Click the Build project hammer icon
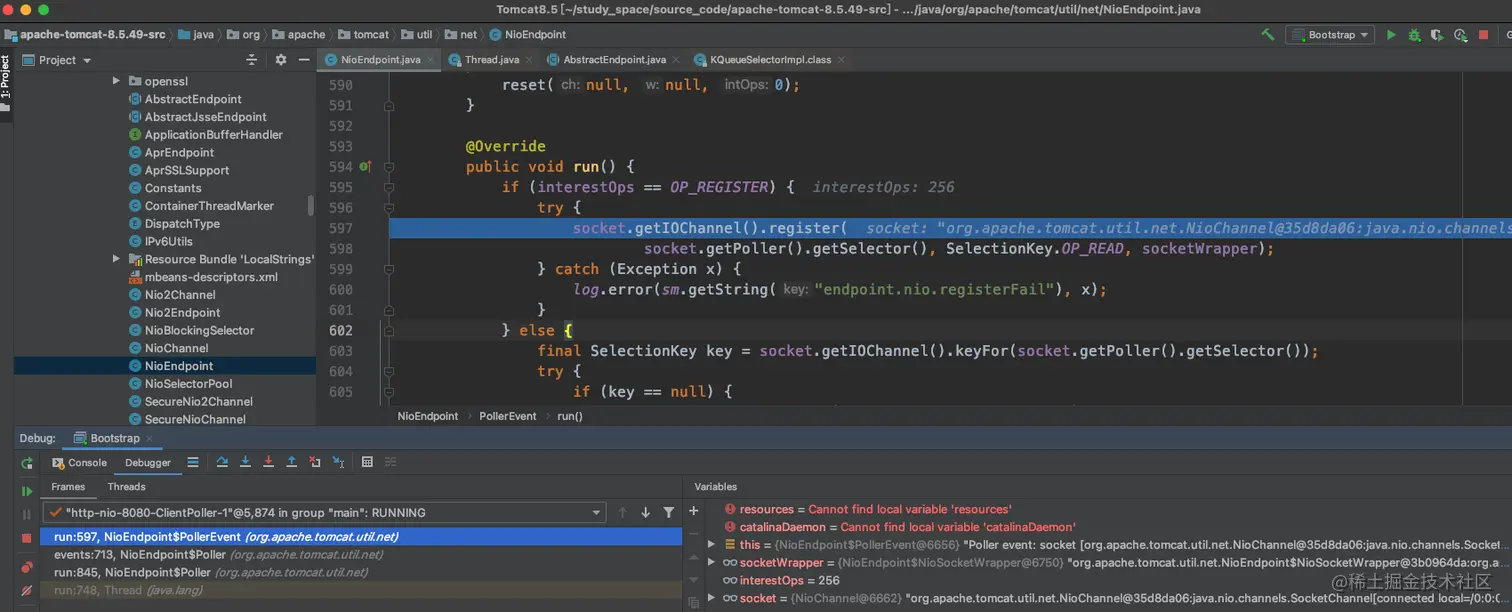The width and height of the screenshot is (1512, 612). click(1268, 35)
